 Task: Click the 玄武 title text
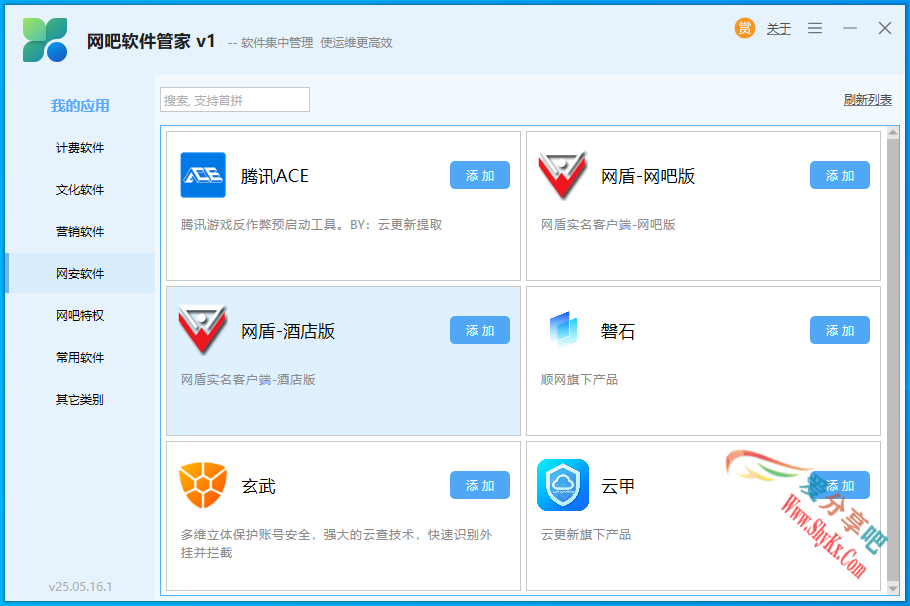[258, 486]
